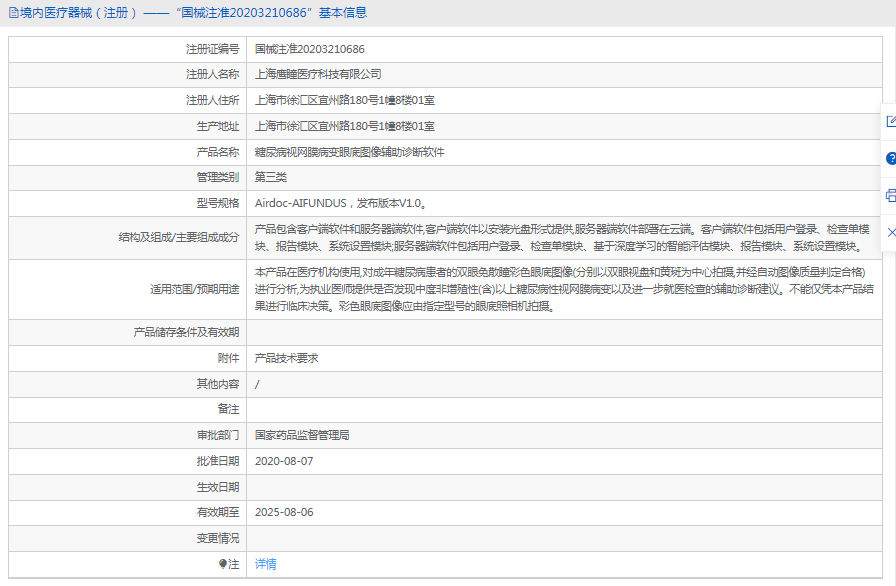Image resolution: width=896 pixels, height=586 pixels.
Task: Click approval department 国家药品监督管理局
Action: [x=302, y=435]
